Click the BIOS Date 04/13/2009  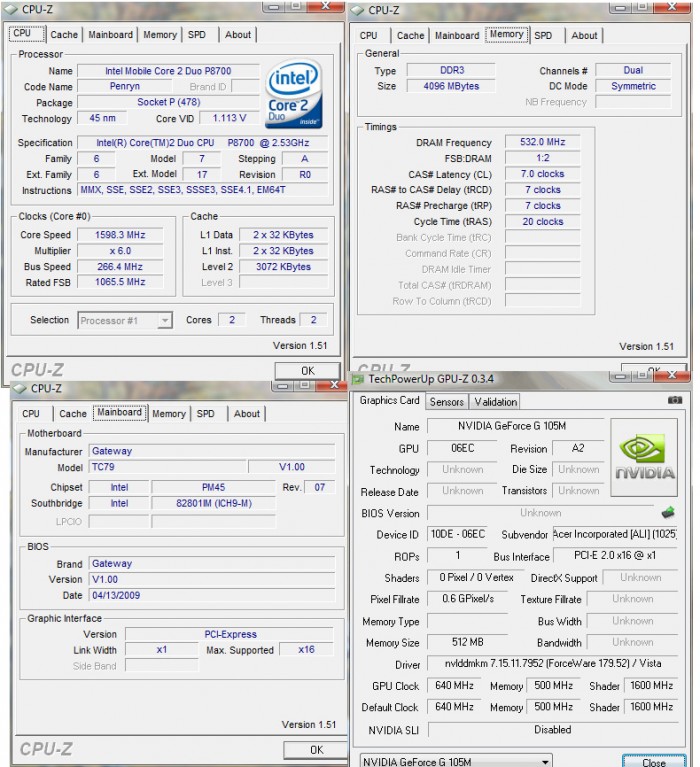(212, 595)
